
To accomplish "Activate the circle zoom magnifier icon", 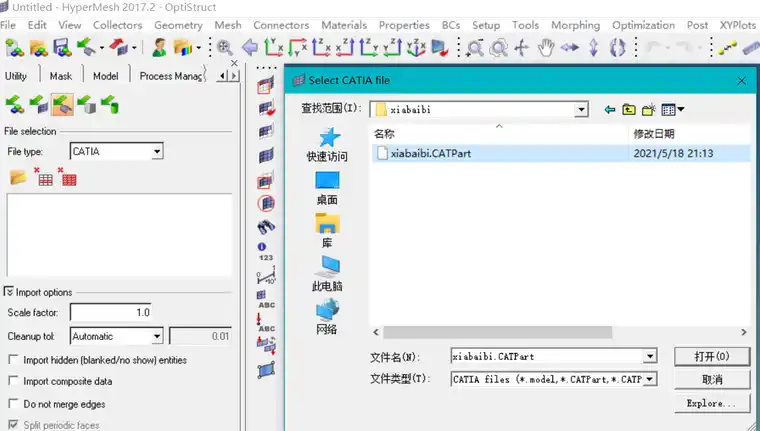I will pos(498,48).
